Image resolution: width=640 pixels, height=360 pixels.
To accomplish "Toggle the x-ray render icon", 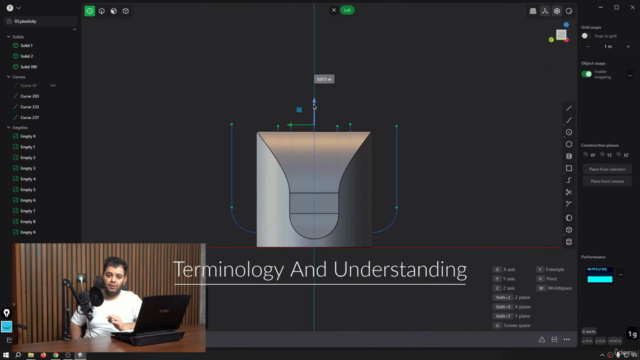I will [557, 11].
